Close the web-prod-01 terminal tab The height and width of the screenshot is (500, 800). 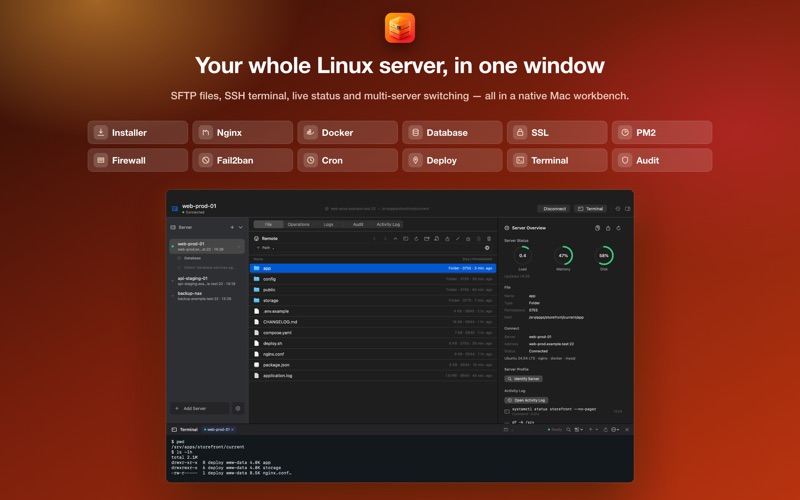pyautogui.click(x=233, y=430)
